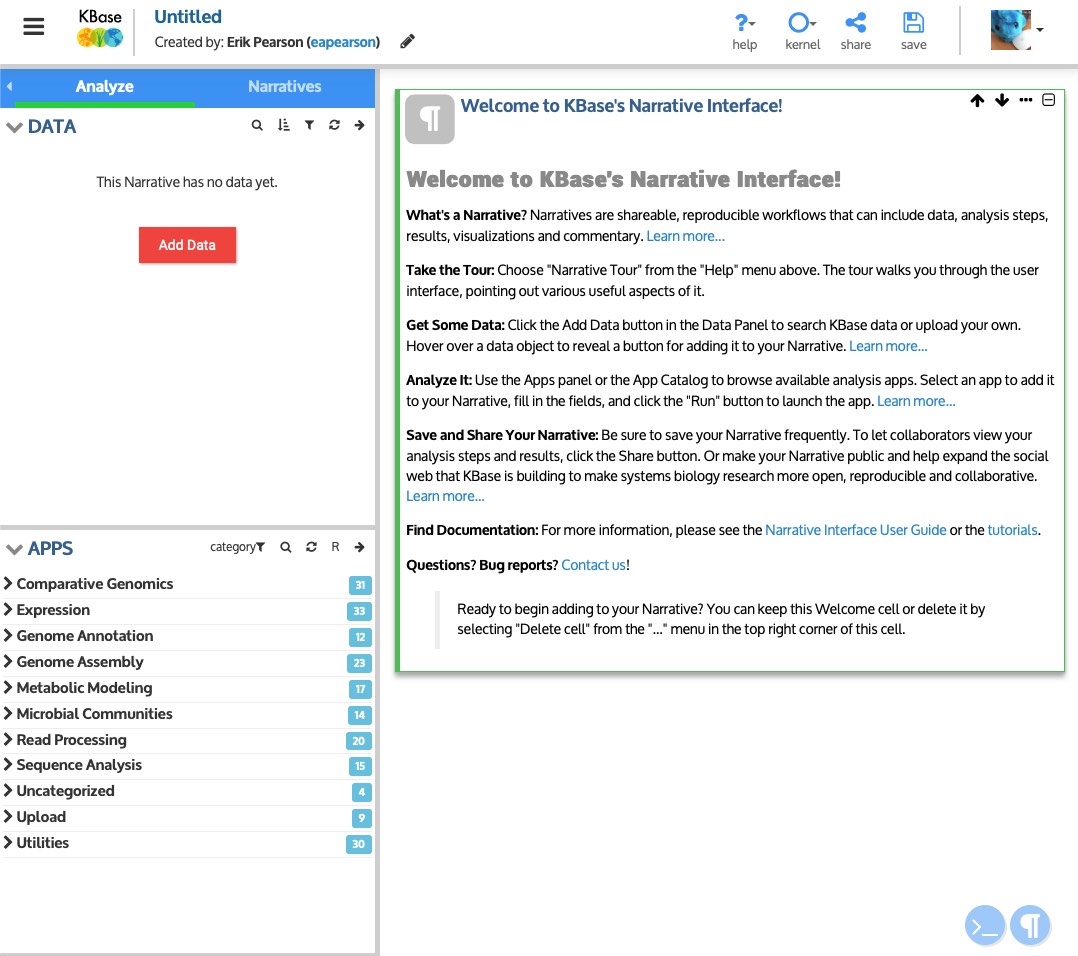The image size is (1078, 956).
Task: Click the search icon in the Apps panel
Action: 285,547
